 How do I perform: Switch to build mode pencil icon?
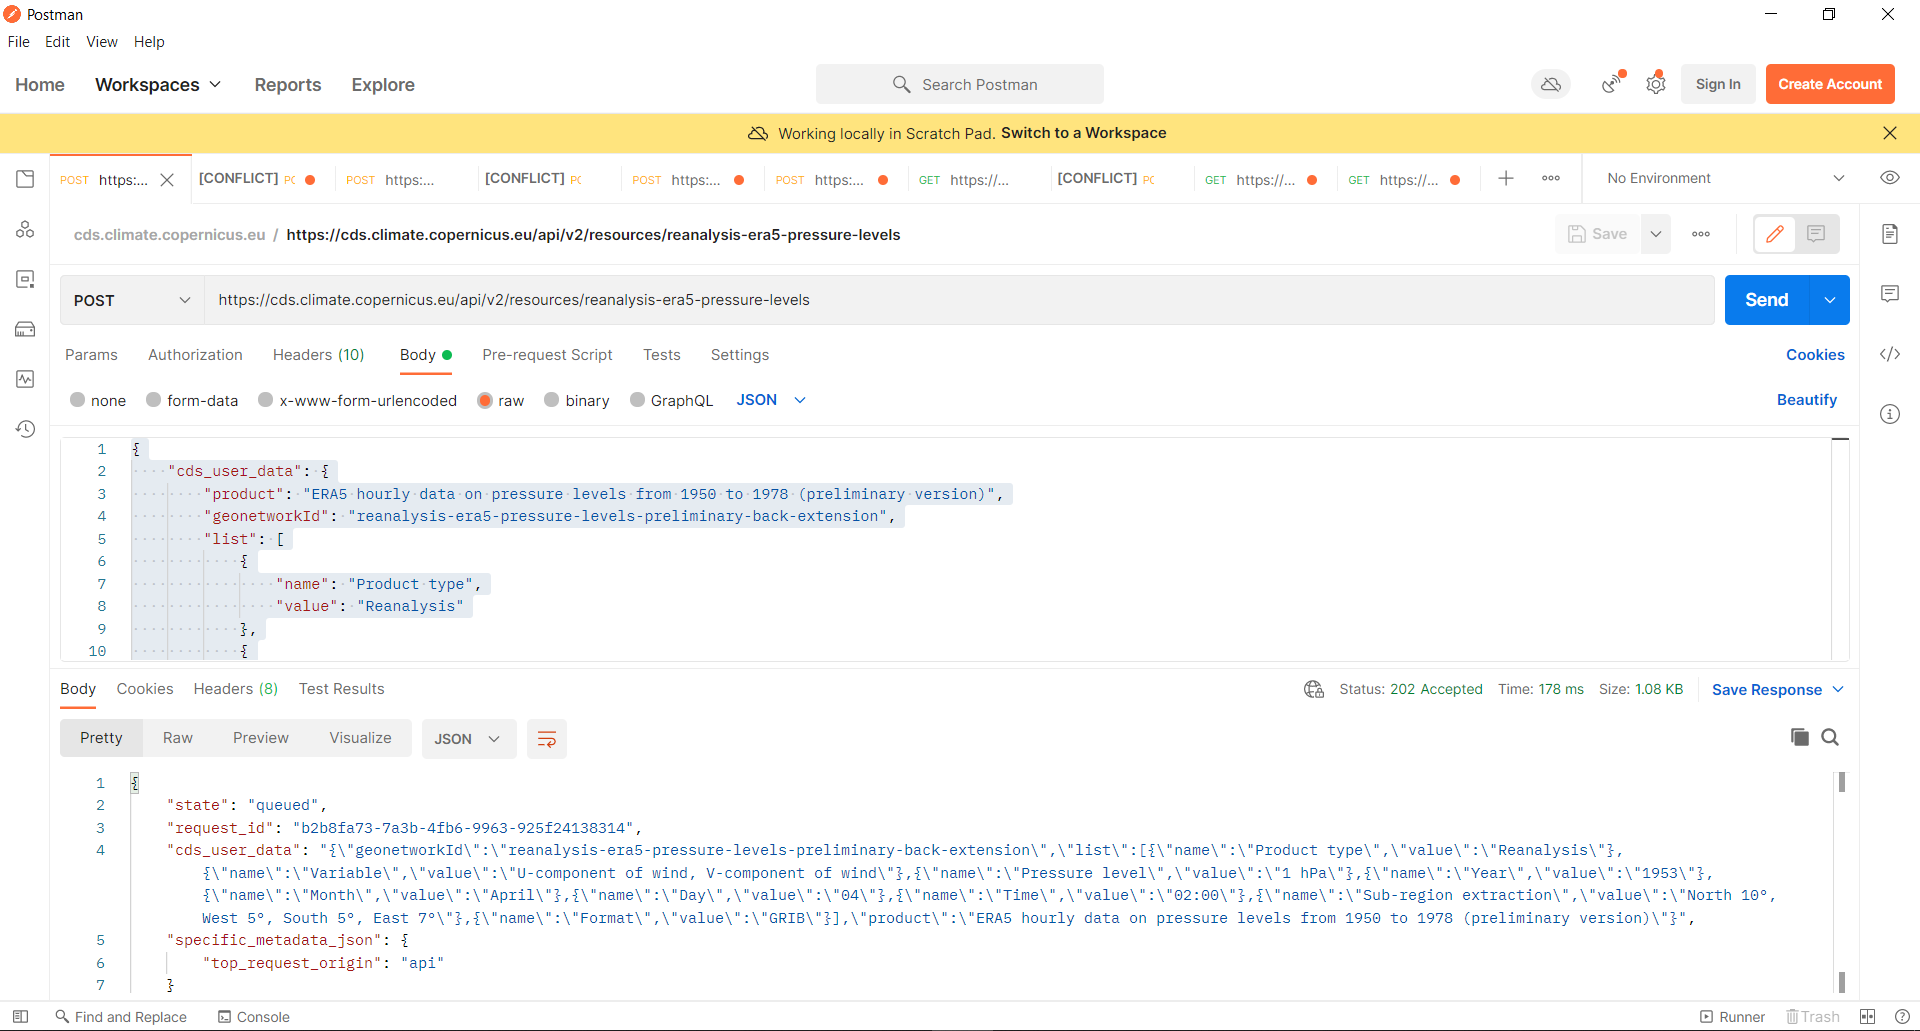point(1775,234)
